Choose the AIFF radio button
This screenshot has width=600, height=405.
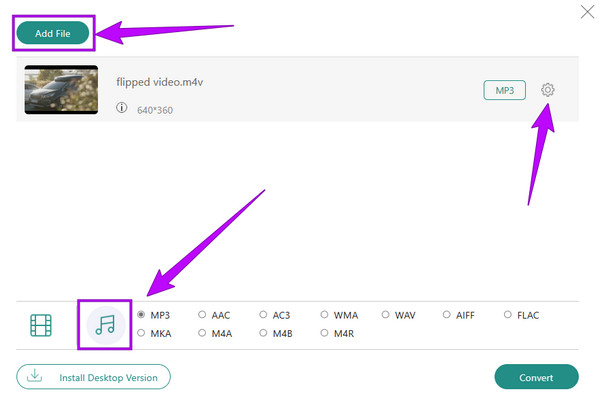point(447,315)
